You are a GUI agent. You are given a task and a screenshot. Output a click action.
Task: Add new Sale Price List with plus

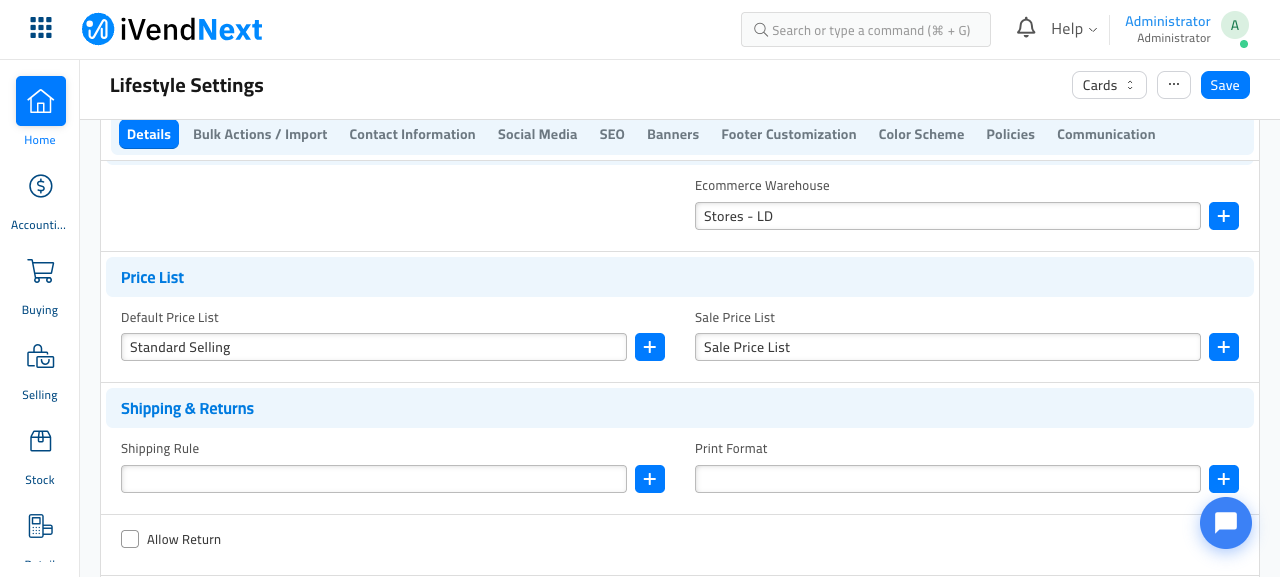[1224, 347]
